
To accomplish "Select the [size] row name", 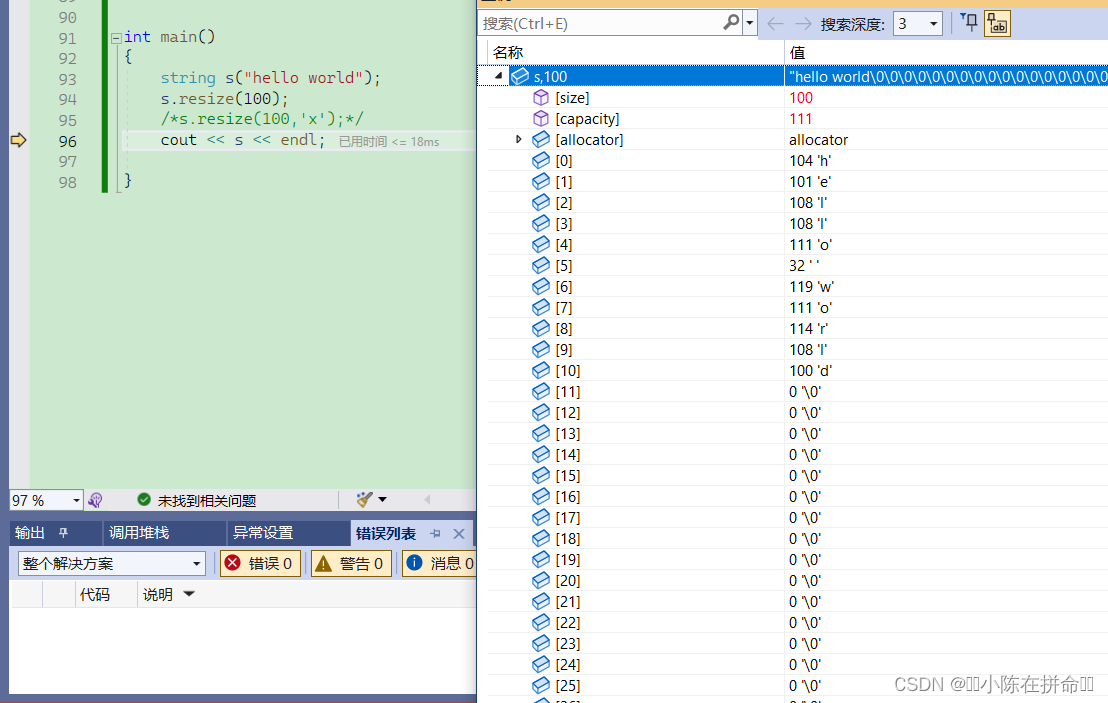I will (x=572, y=98).
